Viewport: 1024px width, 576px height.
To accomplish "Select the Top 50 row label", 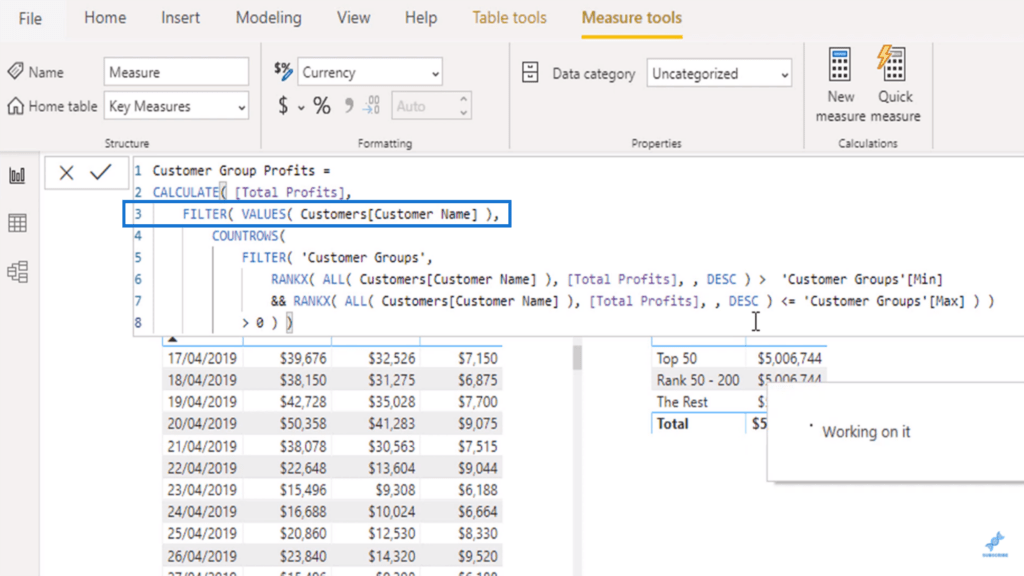I will click(x=677, y=359).
